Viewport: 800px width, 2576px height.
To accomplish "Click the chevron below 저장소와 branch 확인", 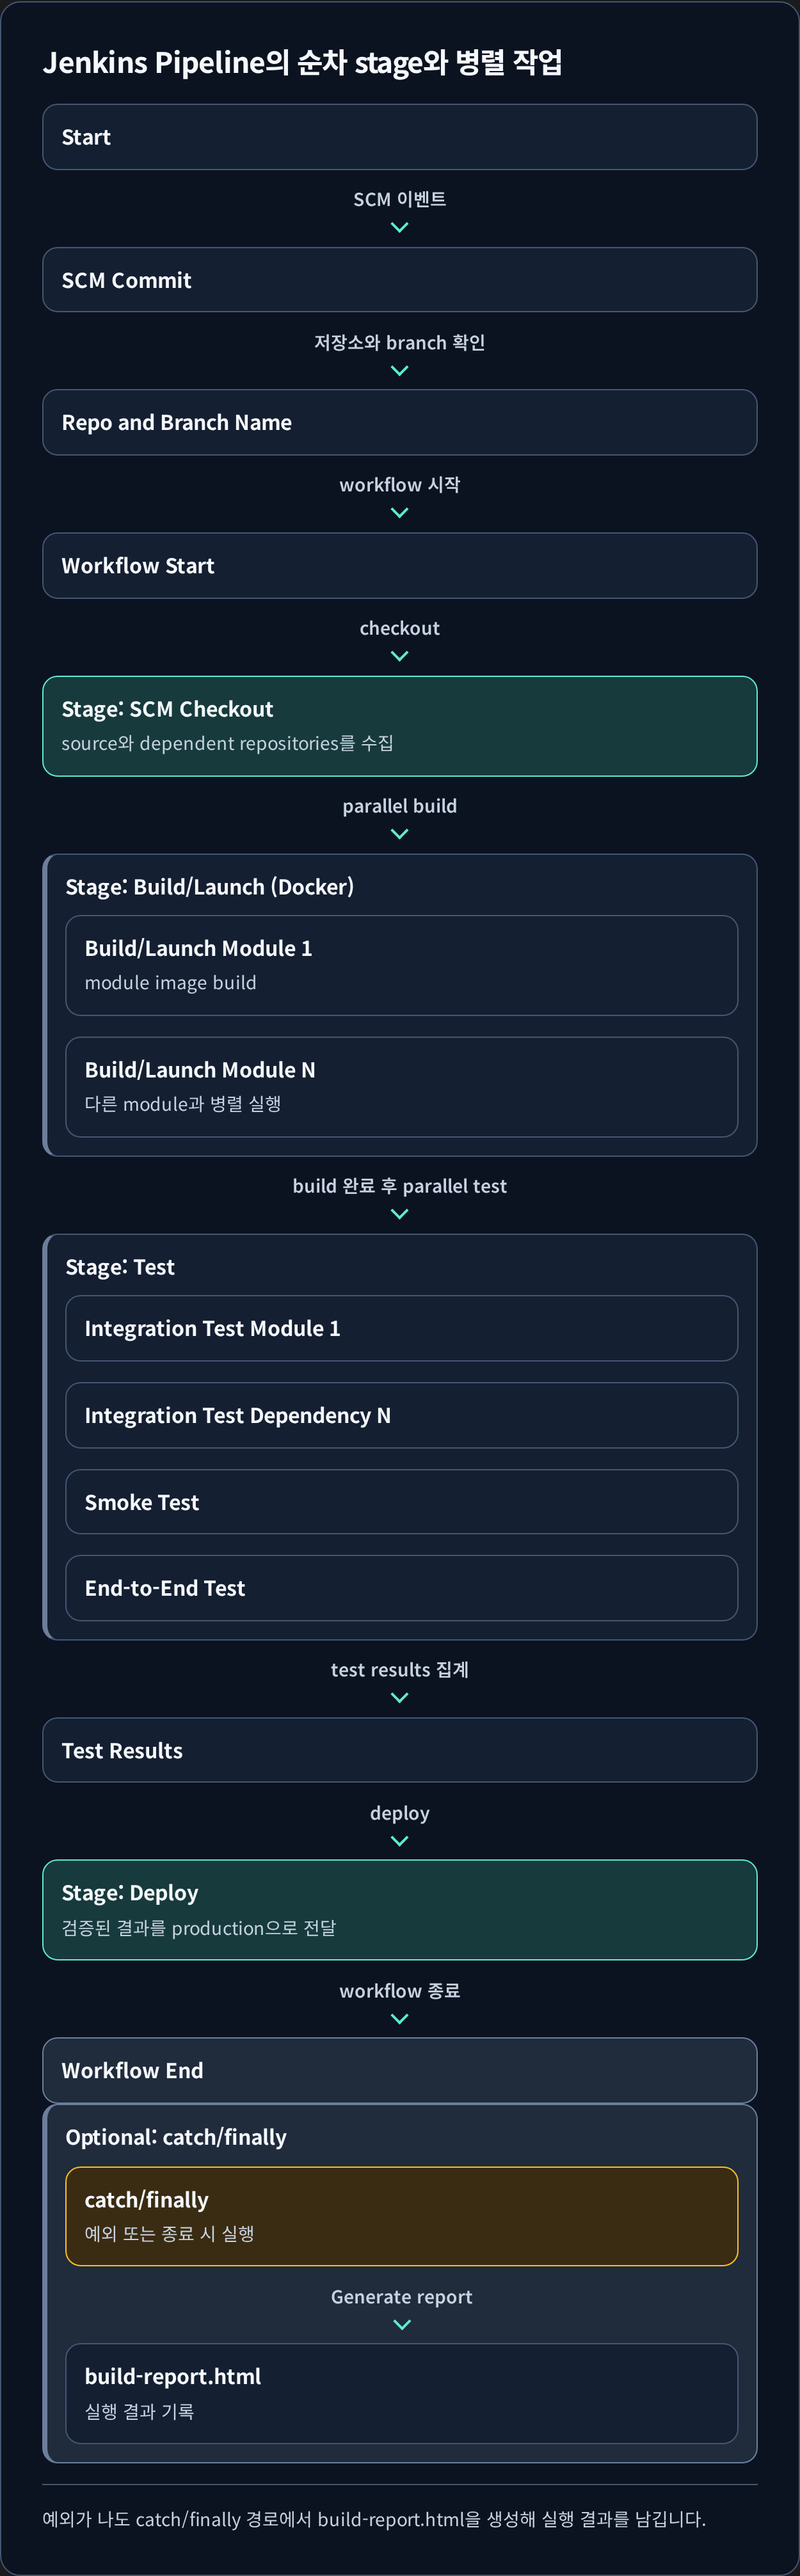I will tap(399, 371).
